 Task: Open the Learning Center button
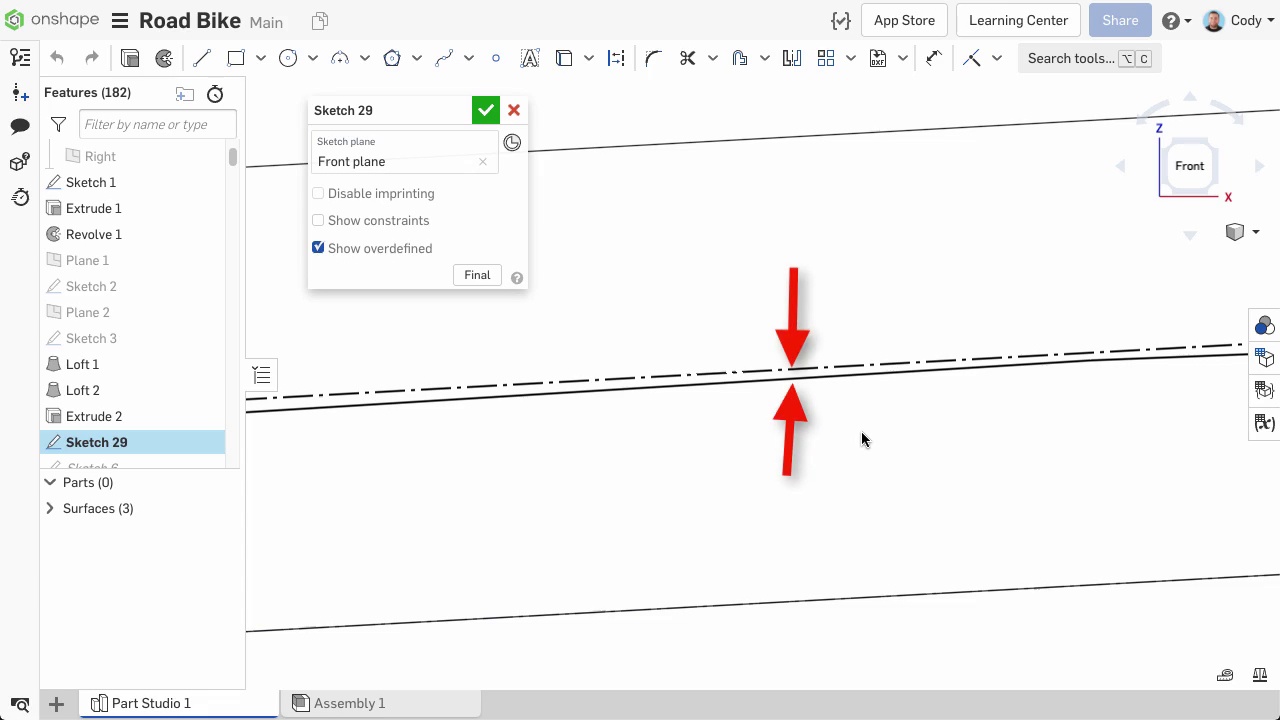click(x=1018, y=20)
